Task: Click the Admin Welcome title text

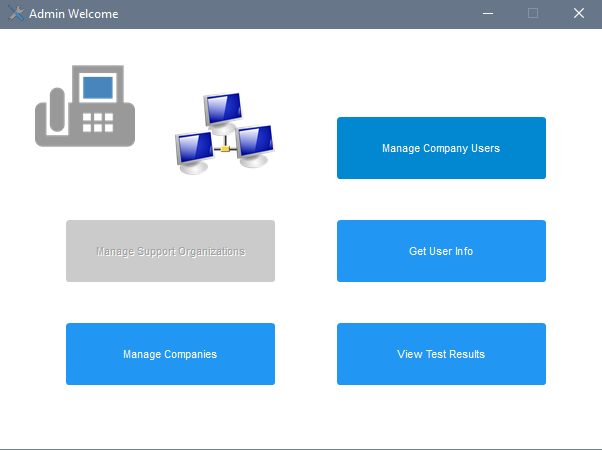Action: click(x=73, y=14)
